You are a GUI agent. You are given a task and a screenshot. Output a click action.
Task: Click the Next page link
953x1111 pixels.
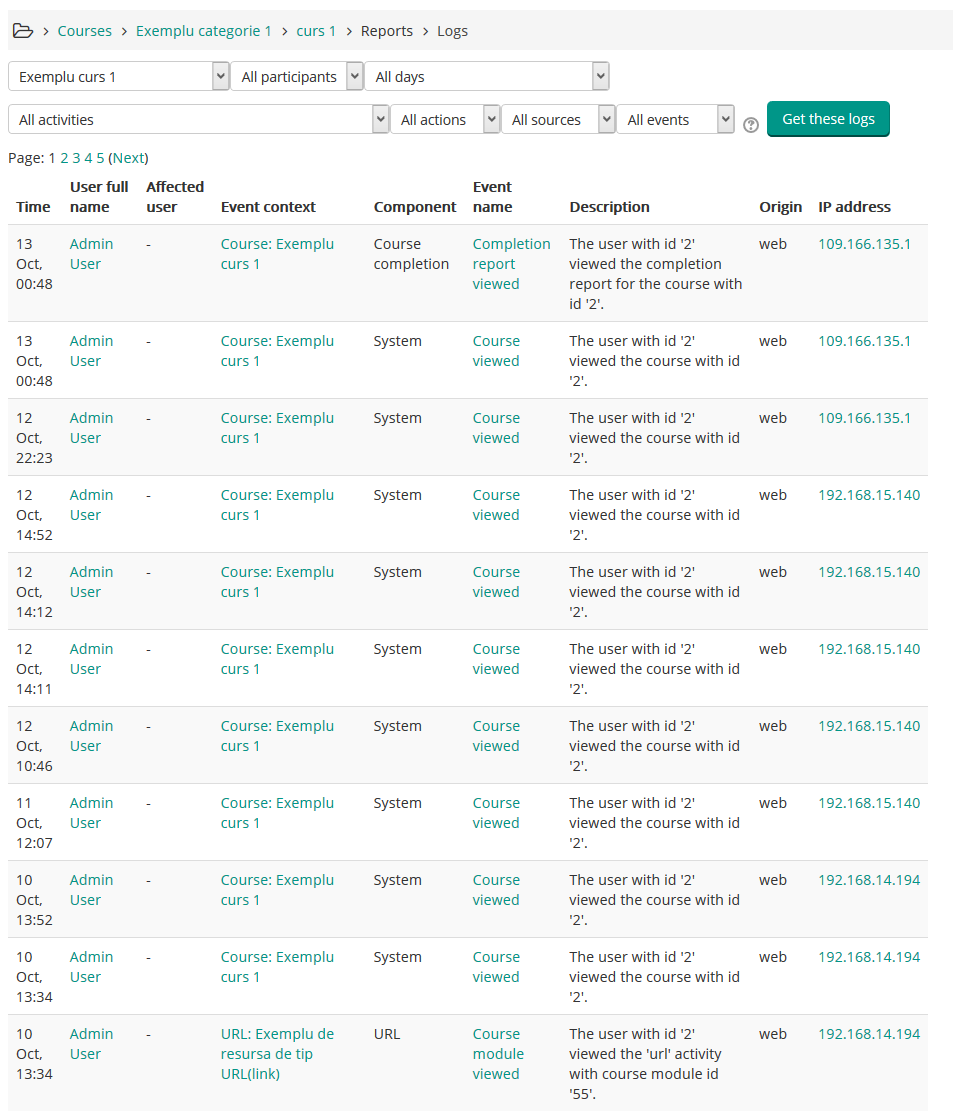130,157
